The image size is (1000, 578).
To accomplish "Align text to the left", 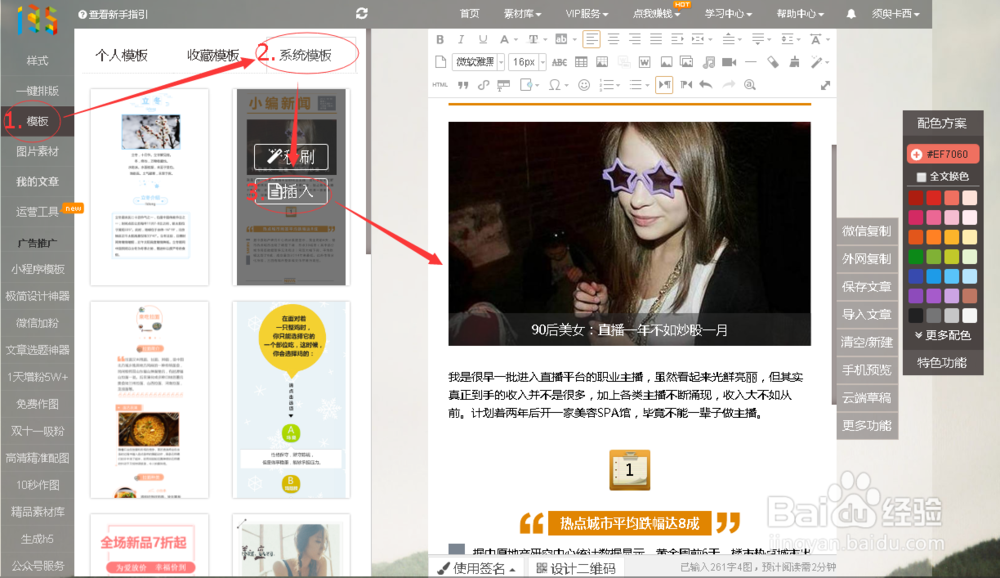I will (591, 40).
